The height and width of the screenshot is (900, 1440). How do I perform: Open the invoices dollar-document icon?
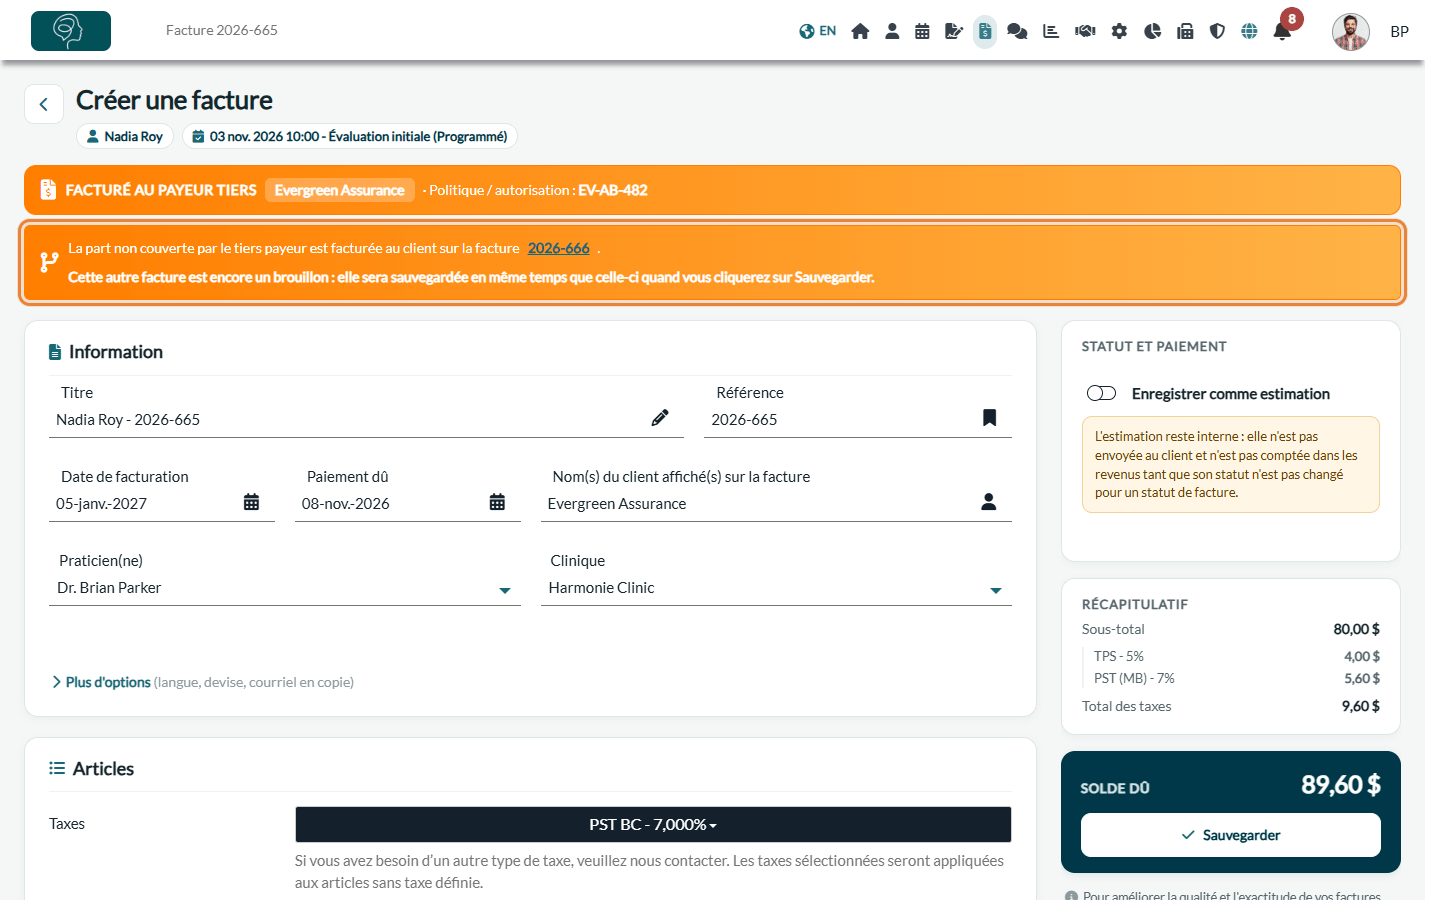985,31
